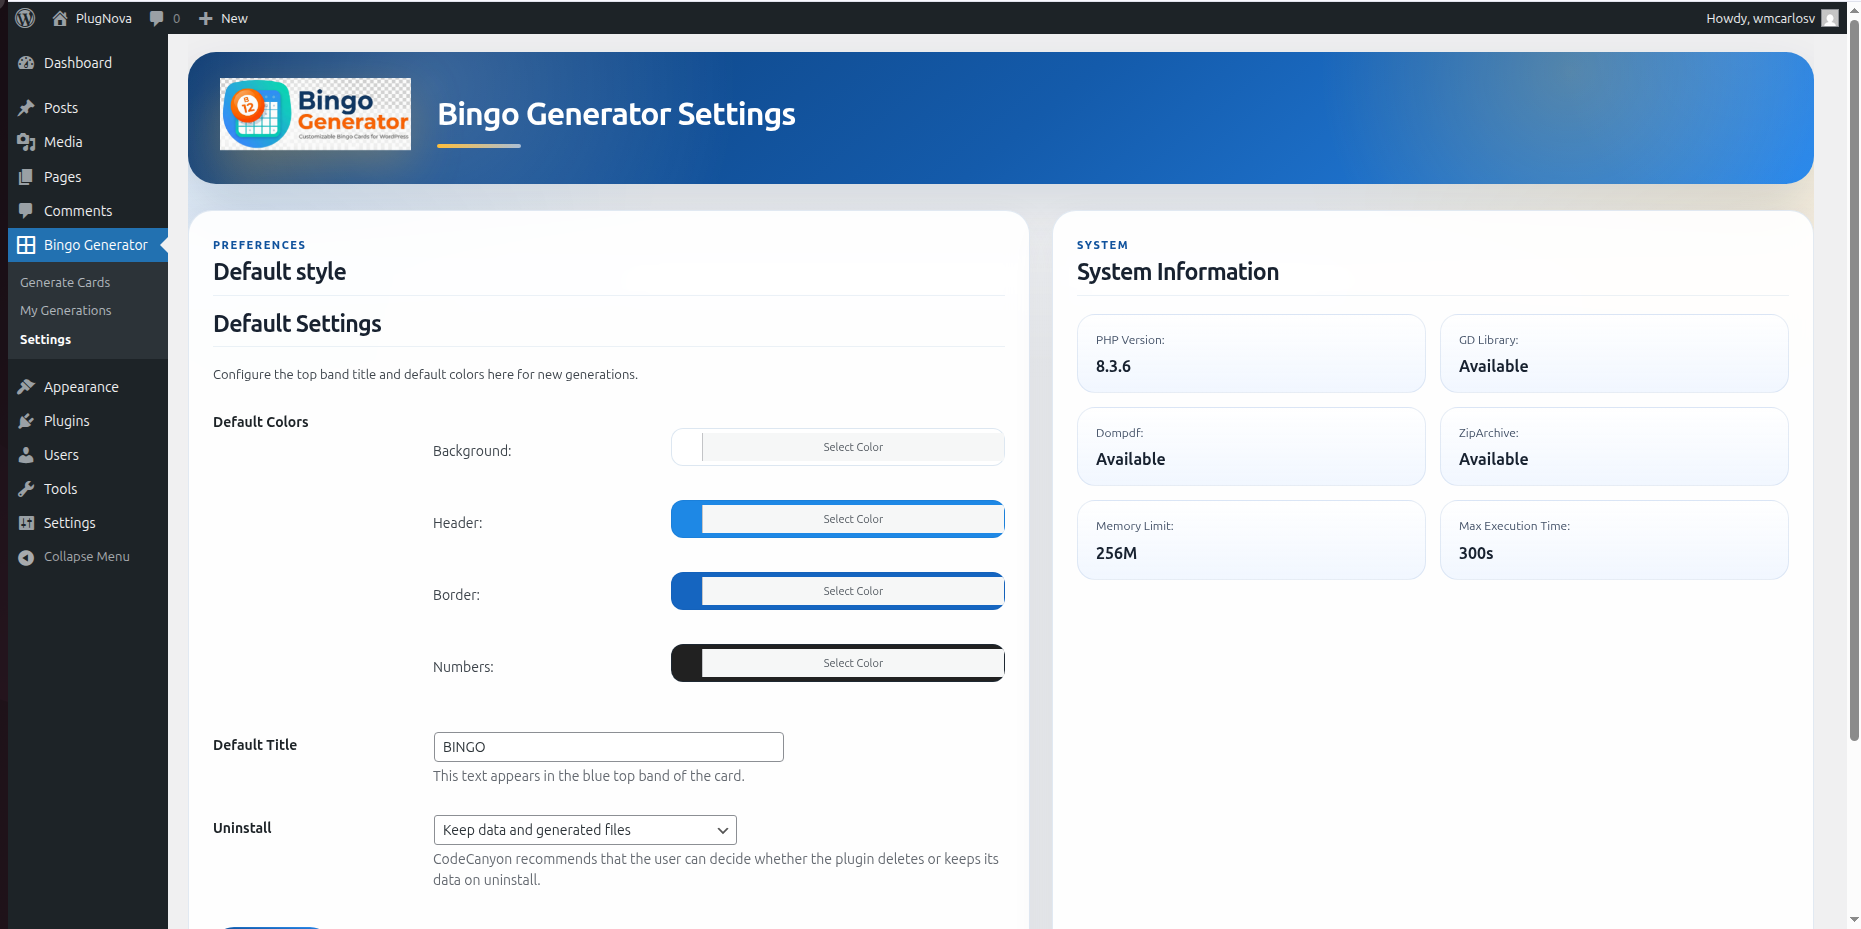Go to Generate Cards submenu
1861x929 pixels.
coord(65,283)
